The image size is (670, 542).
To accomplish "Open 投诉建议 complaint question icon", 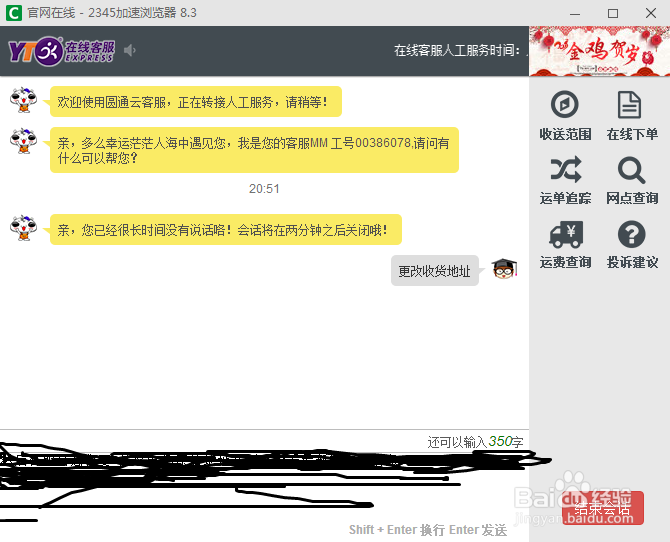I will [x=632, y=234].
